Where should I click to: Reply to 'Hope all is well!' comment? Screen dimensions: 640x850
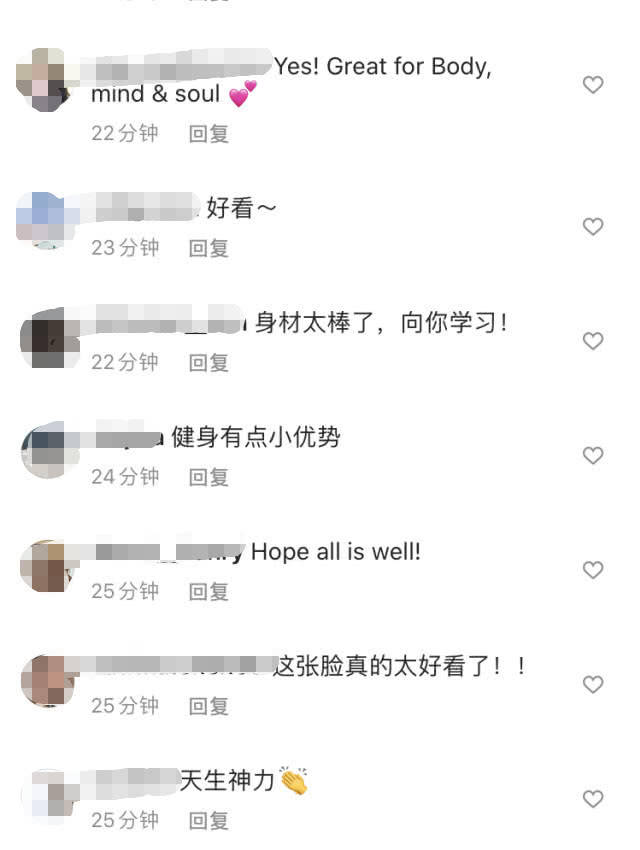pos(209,591)
